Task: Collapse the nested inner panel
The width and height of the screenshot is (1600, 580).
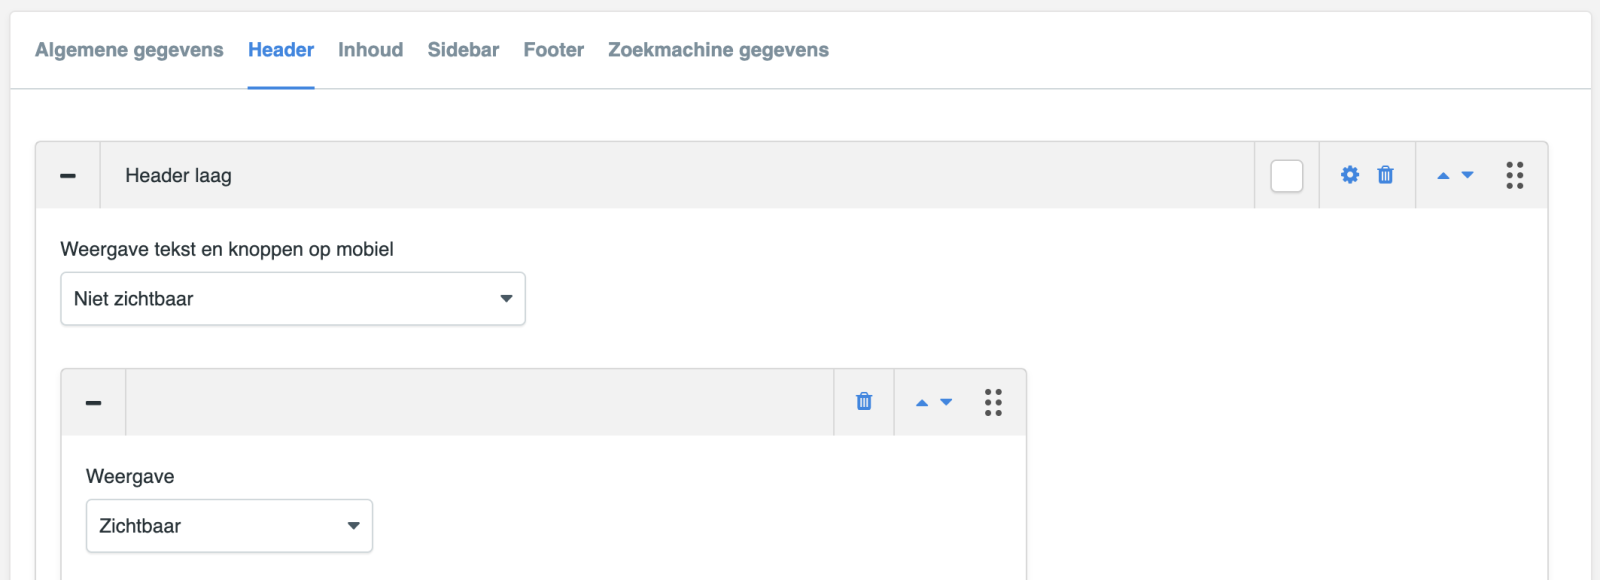Action: pos(93,403)
